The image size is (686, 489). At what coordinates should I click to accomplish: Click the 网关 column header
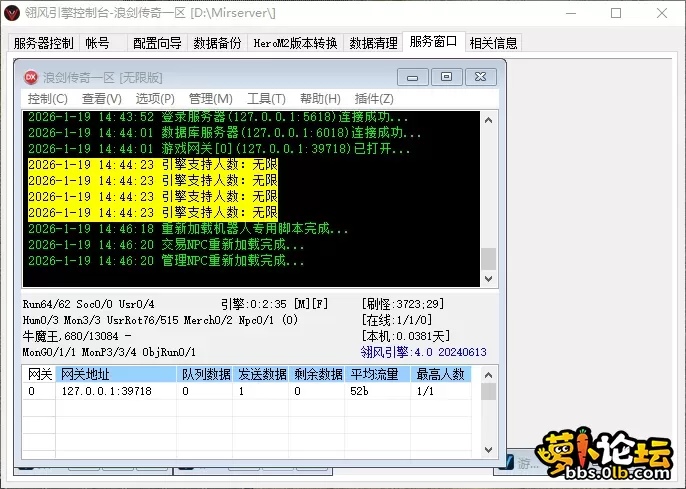(39, 374)
